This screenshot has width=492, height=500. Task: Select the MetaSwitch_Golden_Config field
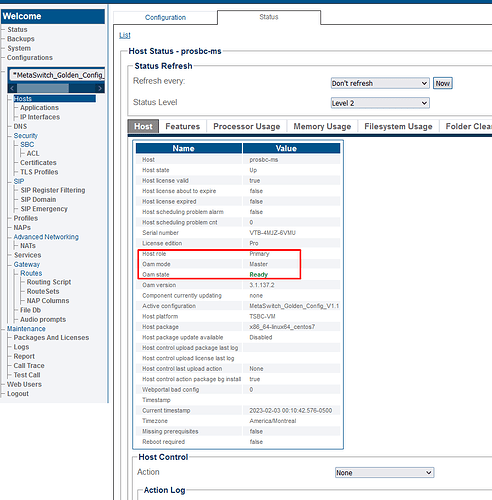coord(57,75)
